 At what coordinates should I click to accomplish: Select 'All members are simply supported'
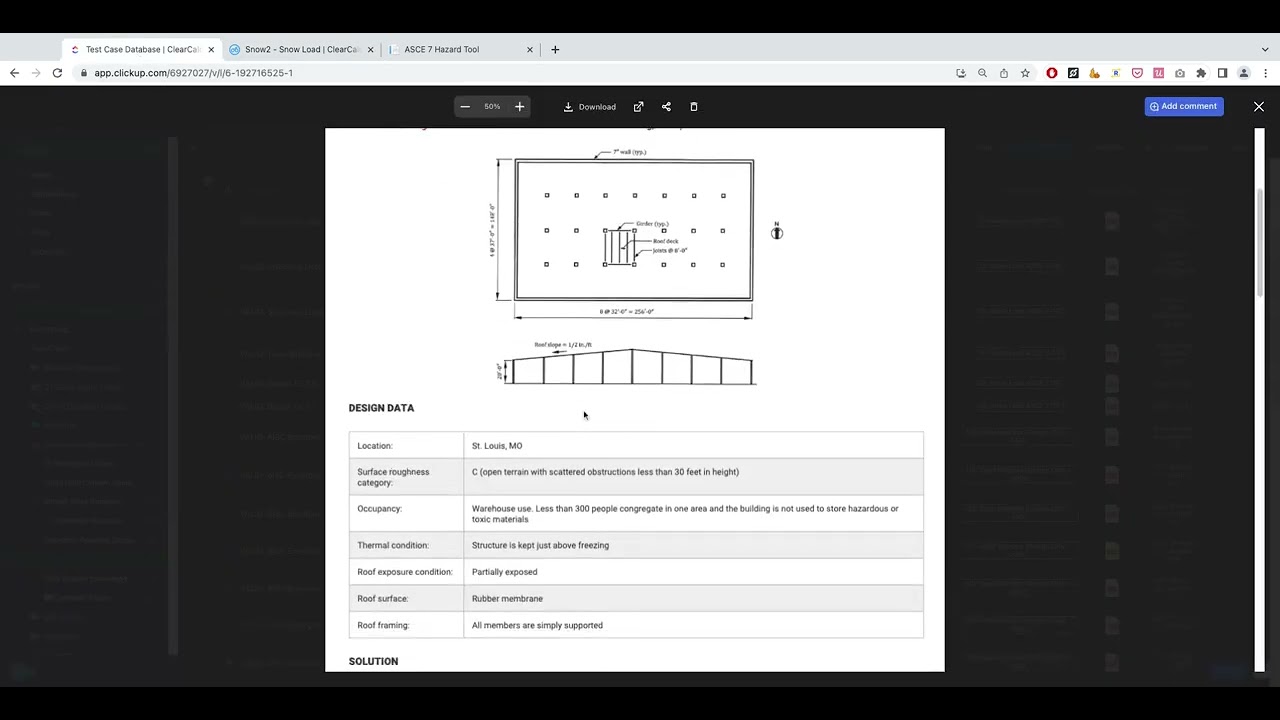(x=537, y=626)
